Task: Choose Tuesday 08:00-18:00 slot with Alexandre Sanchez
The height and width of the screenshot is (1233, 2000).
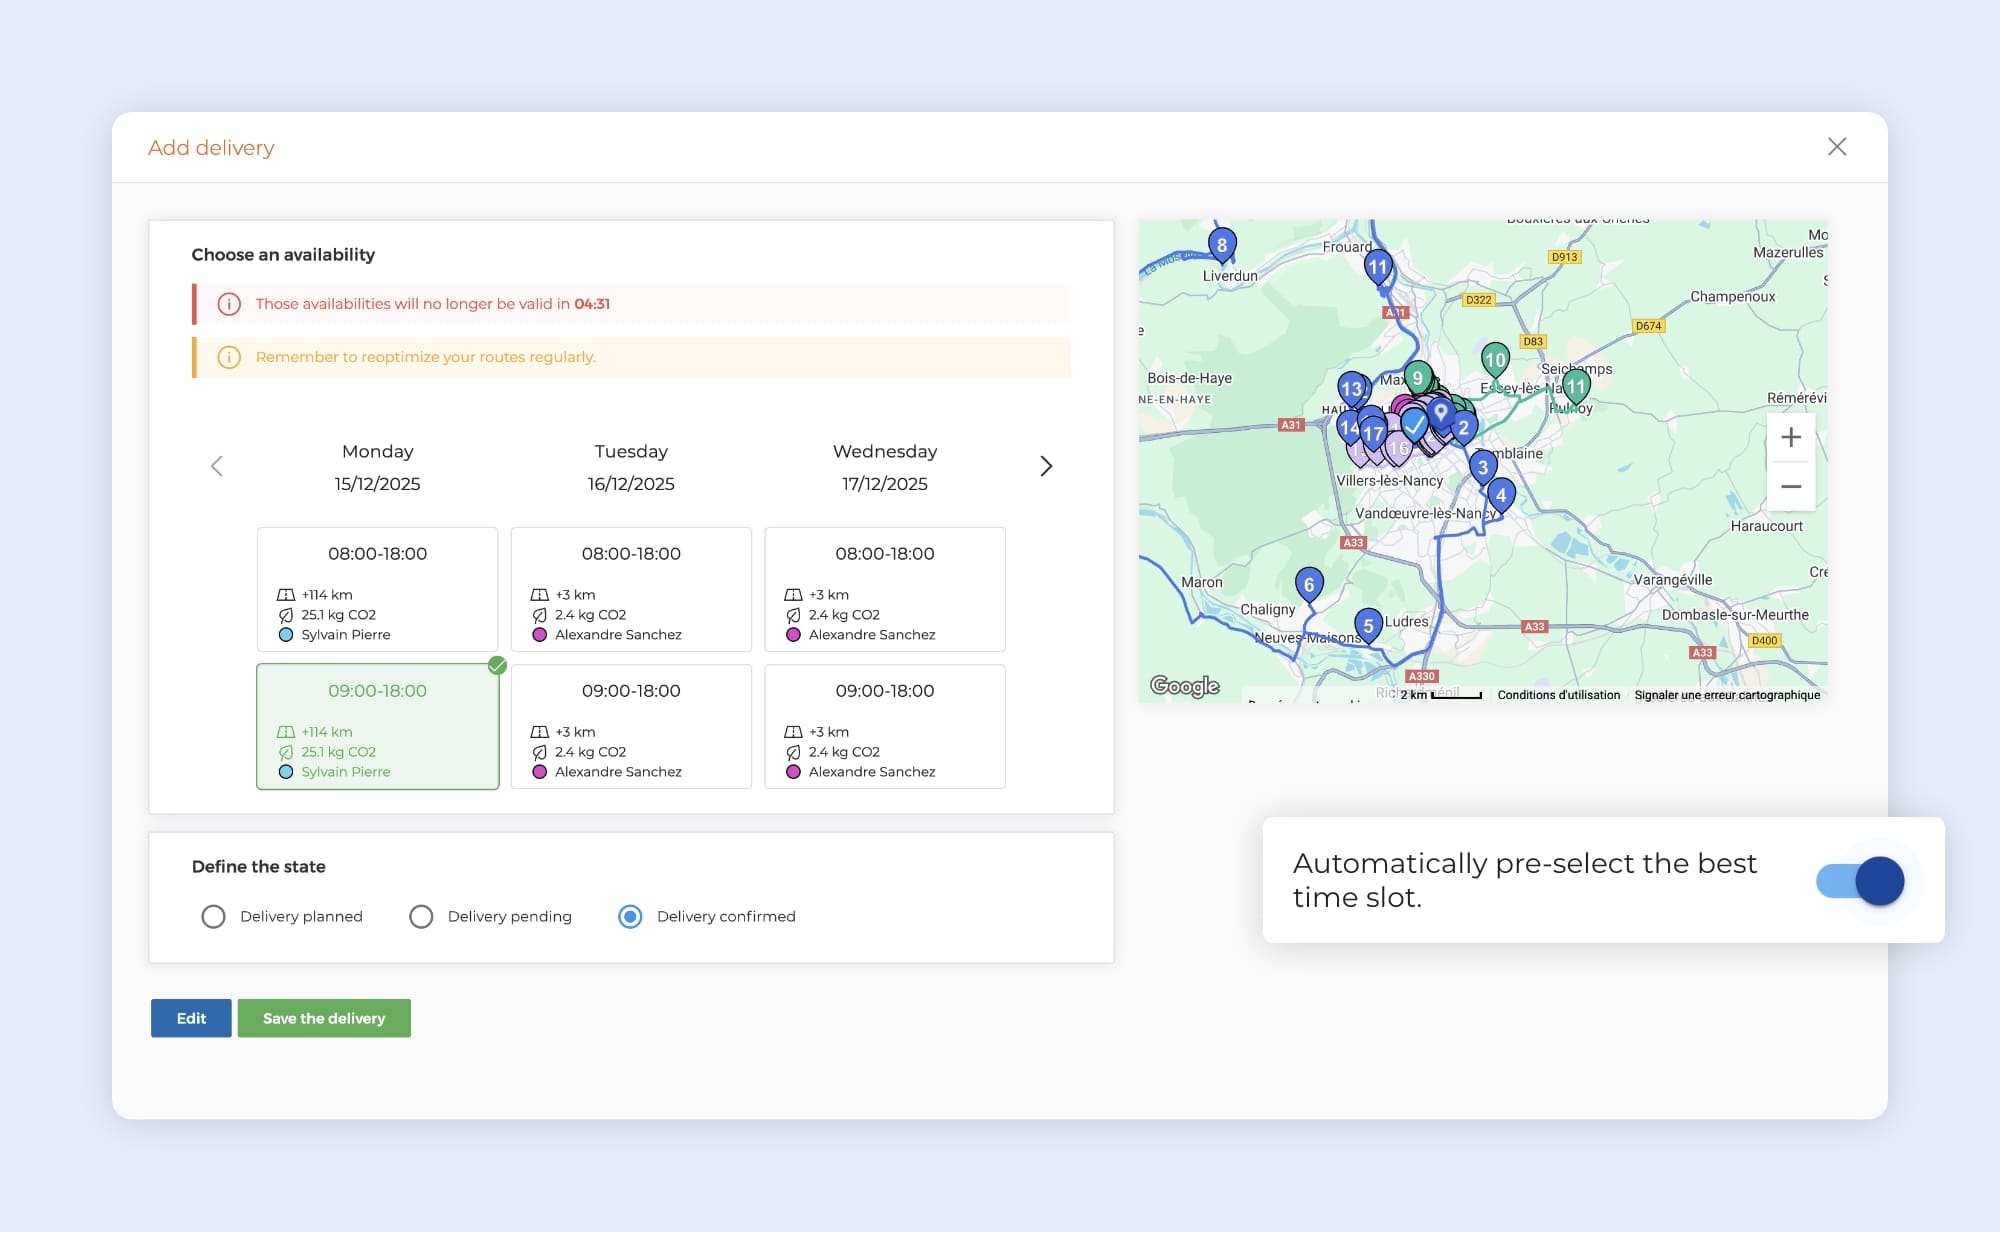Action: point(631,589)
